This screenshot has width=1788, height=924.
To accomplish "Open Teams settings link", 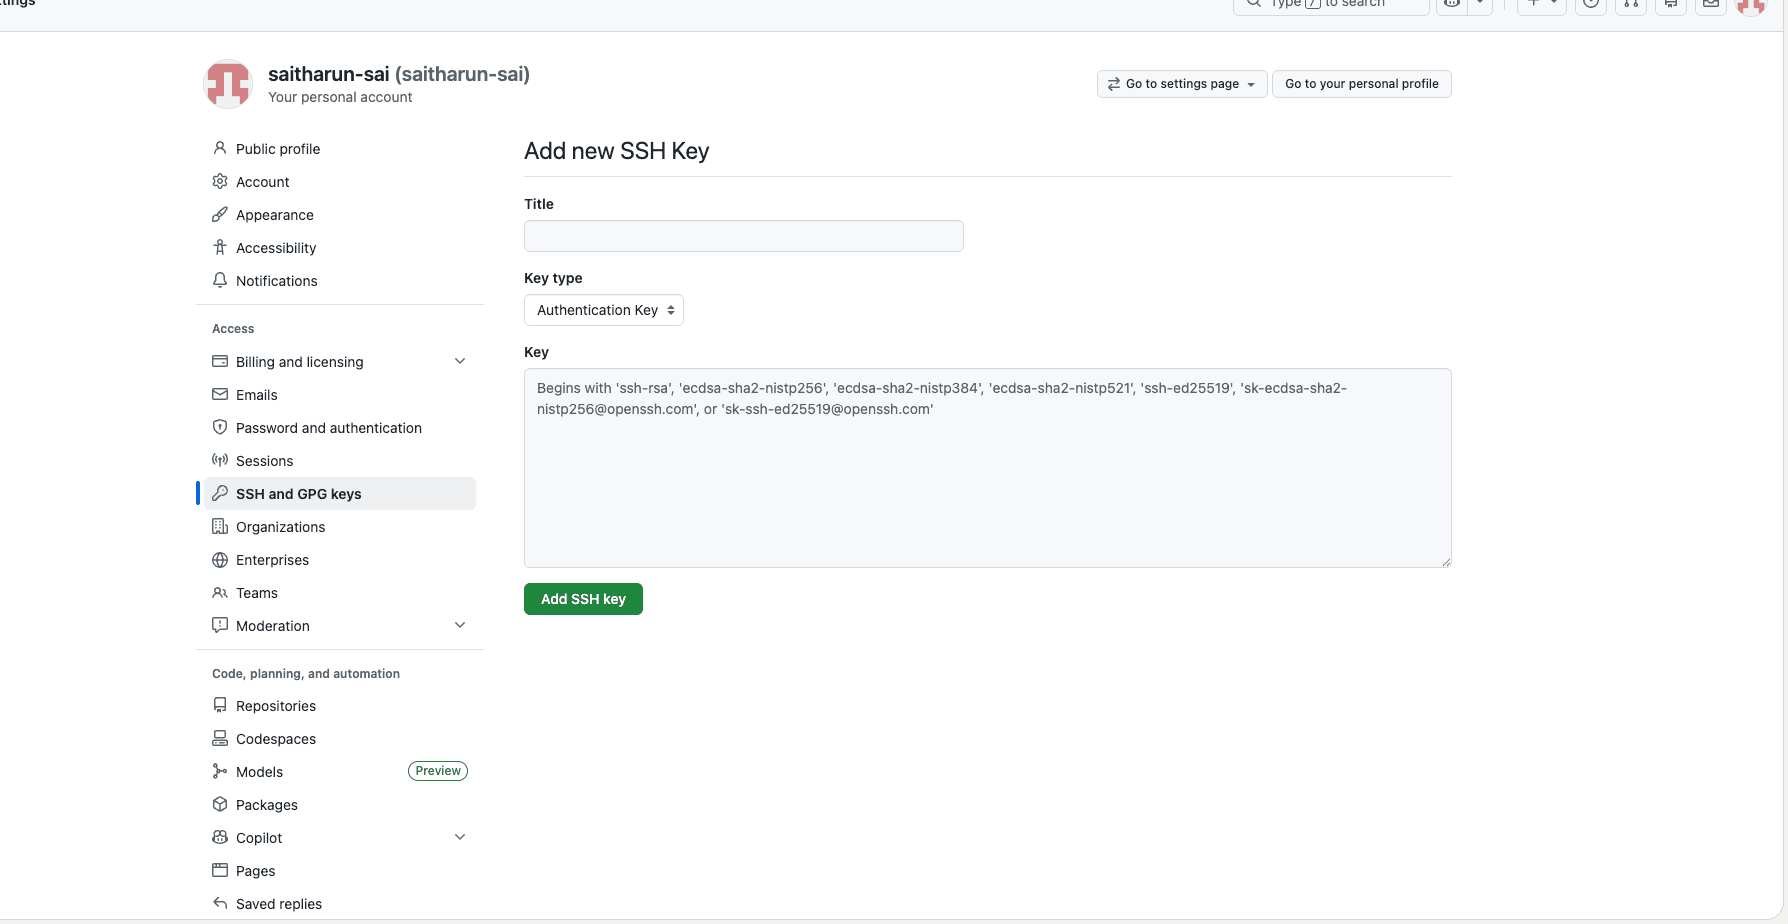I will (x=257, y=593).
